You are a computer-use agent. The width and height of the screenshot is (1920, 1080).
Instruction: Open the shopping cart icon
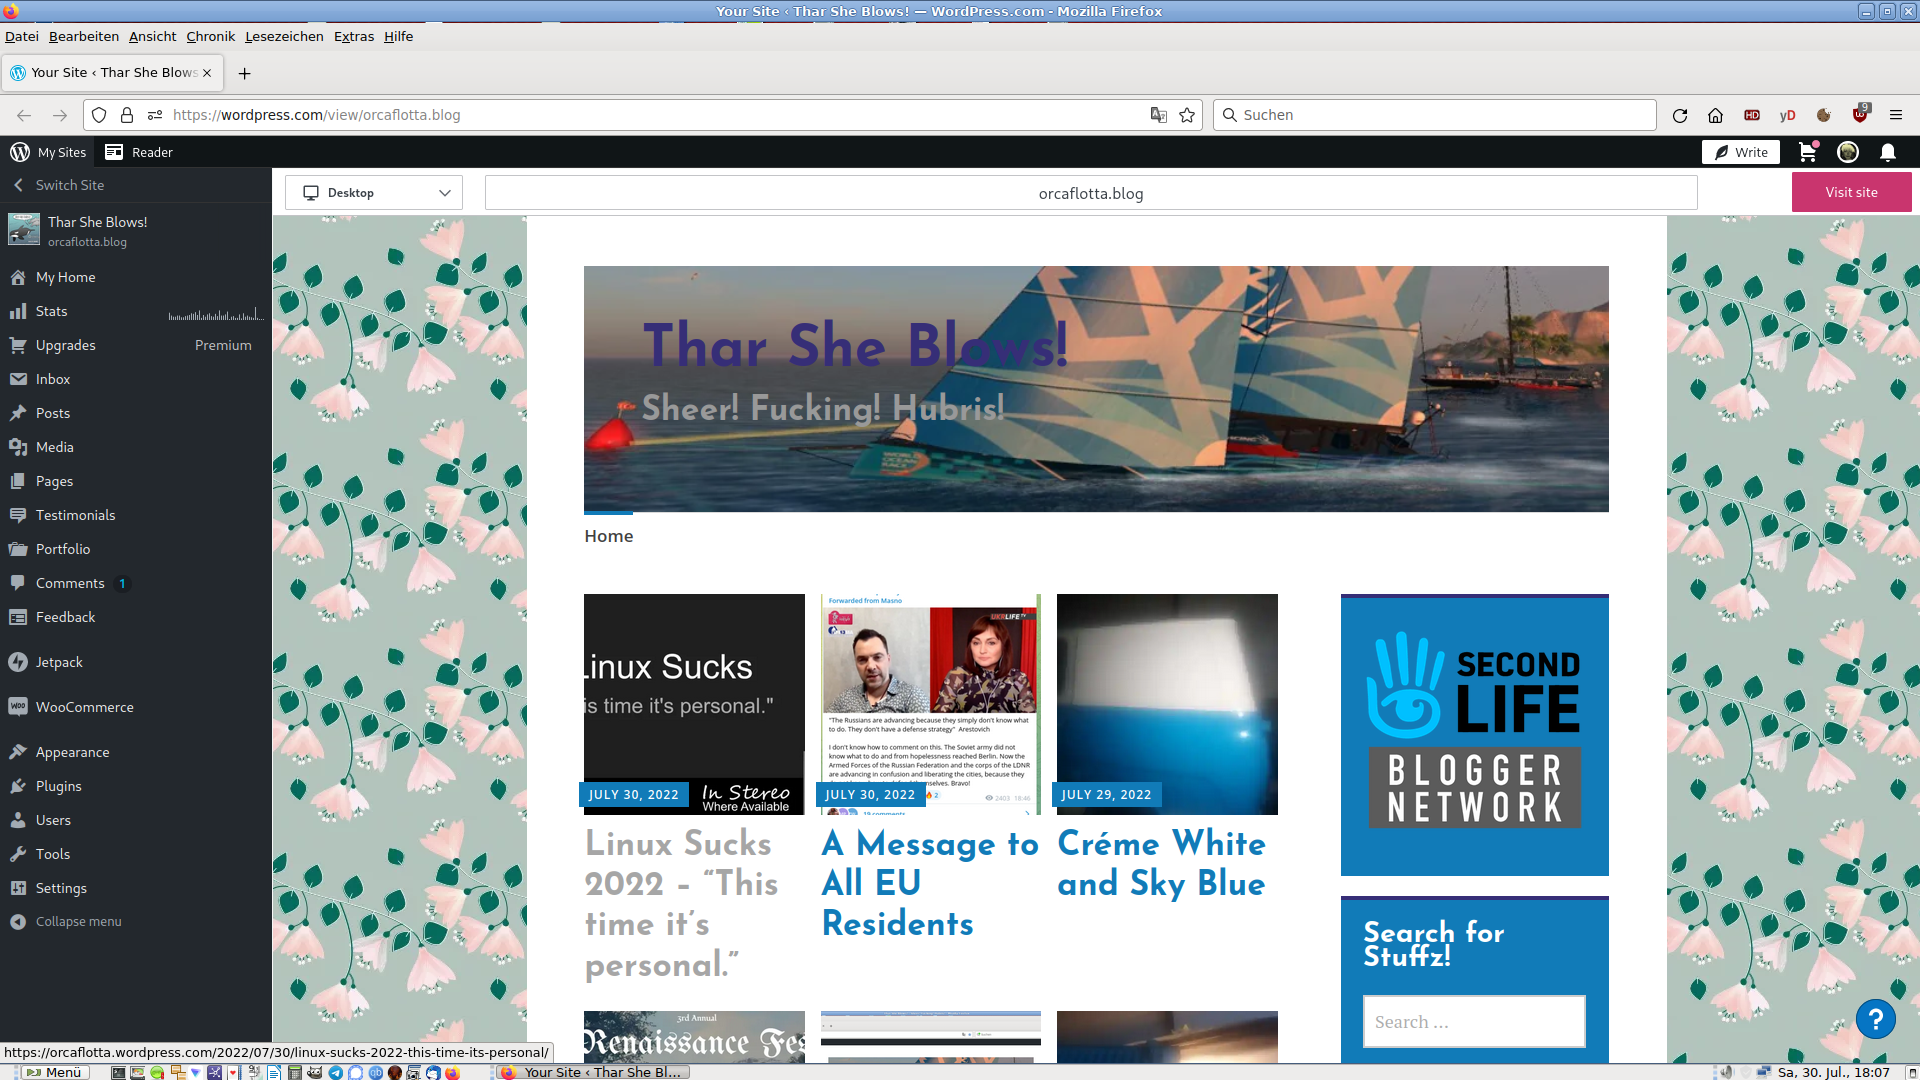click(x=1807, y=152)
